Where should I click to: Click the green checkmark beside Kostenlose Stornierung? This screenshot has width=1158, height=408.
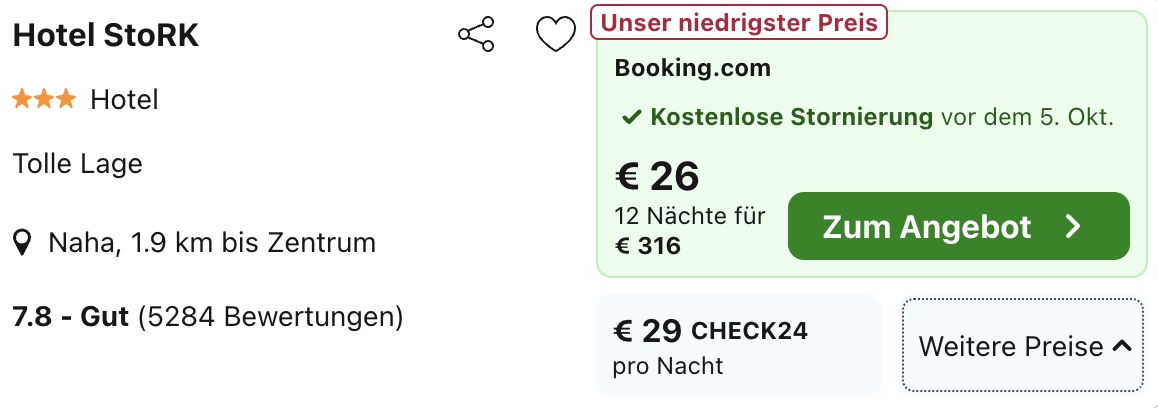(631, 118)
